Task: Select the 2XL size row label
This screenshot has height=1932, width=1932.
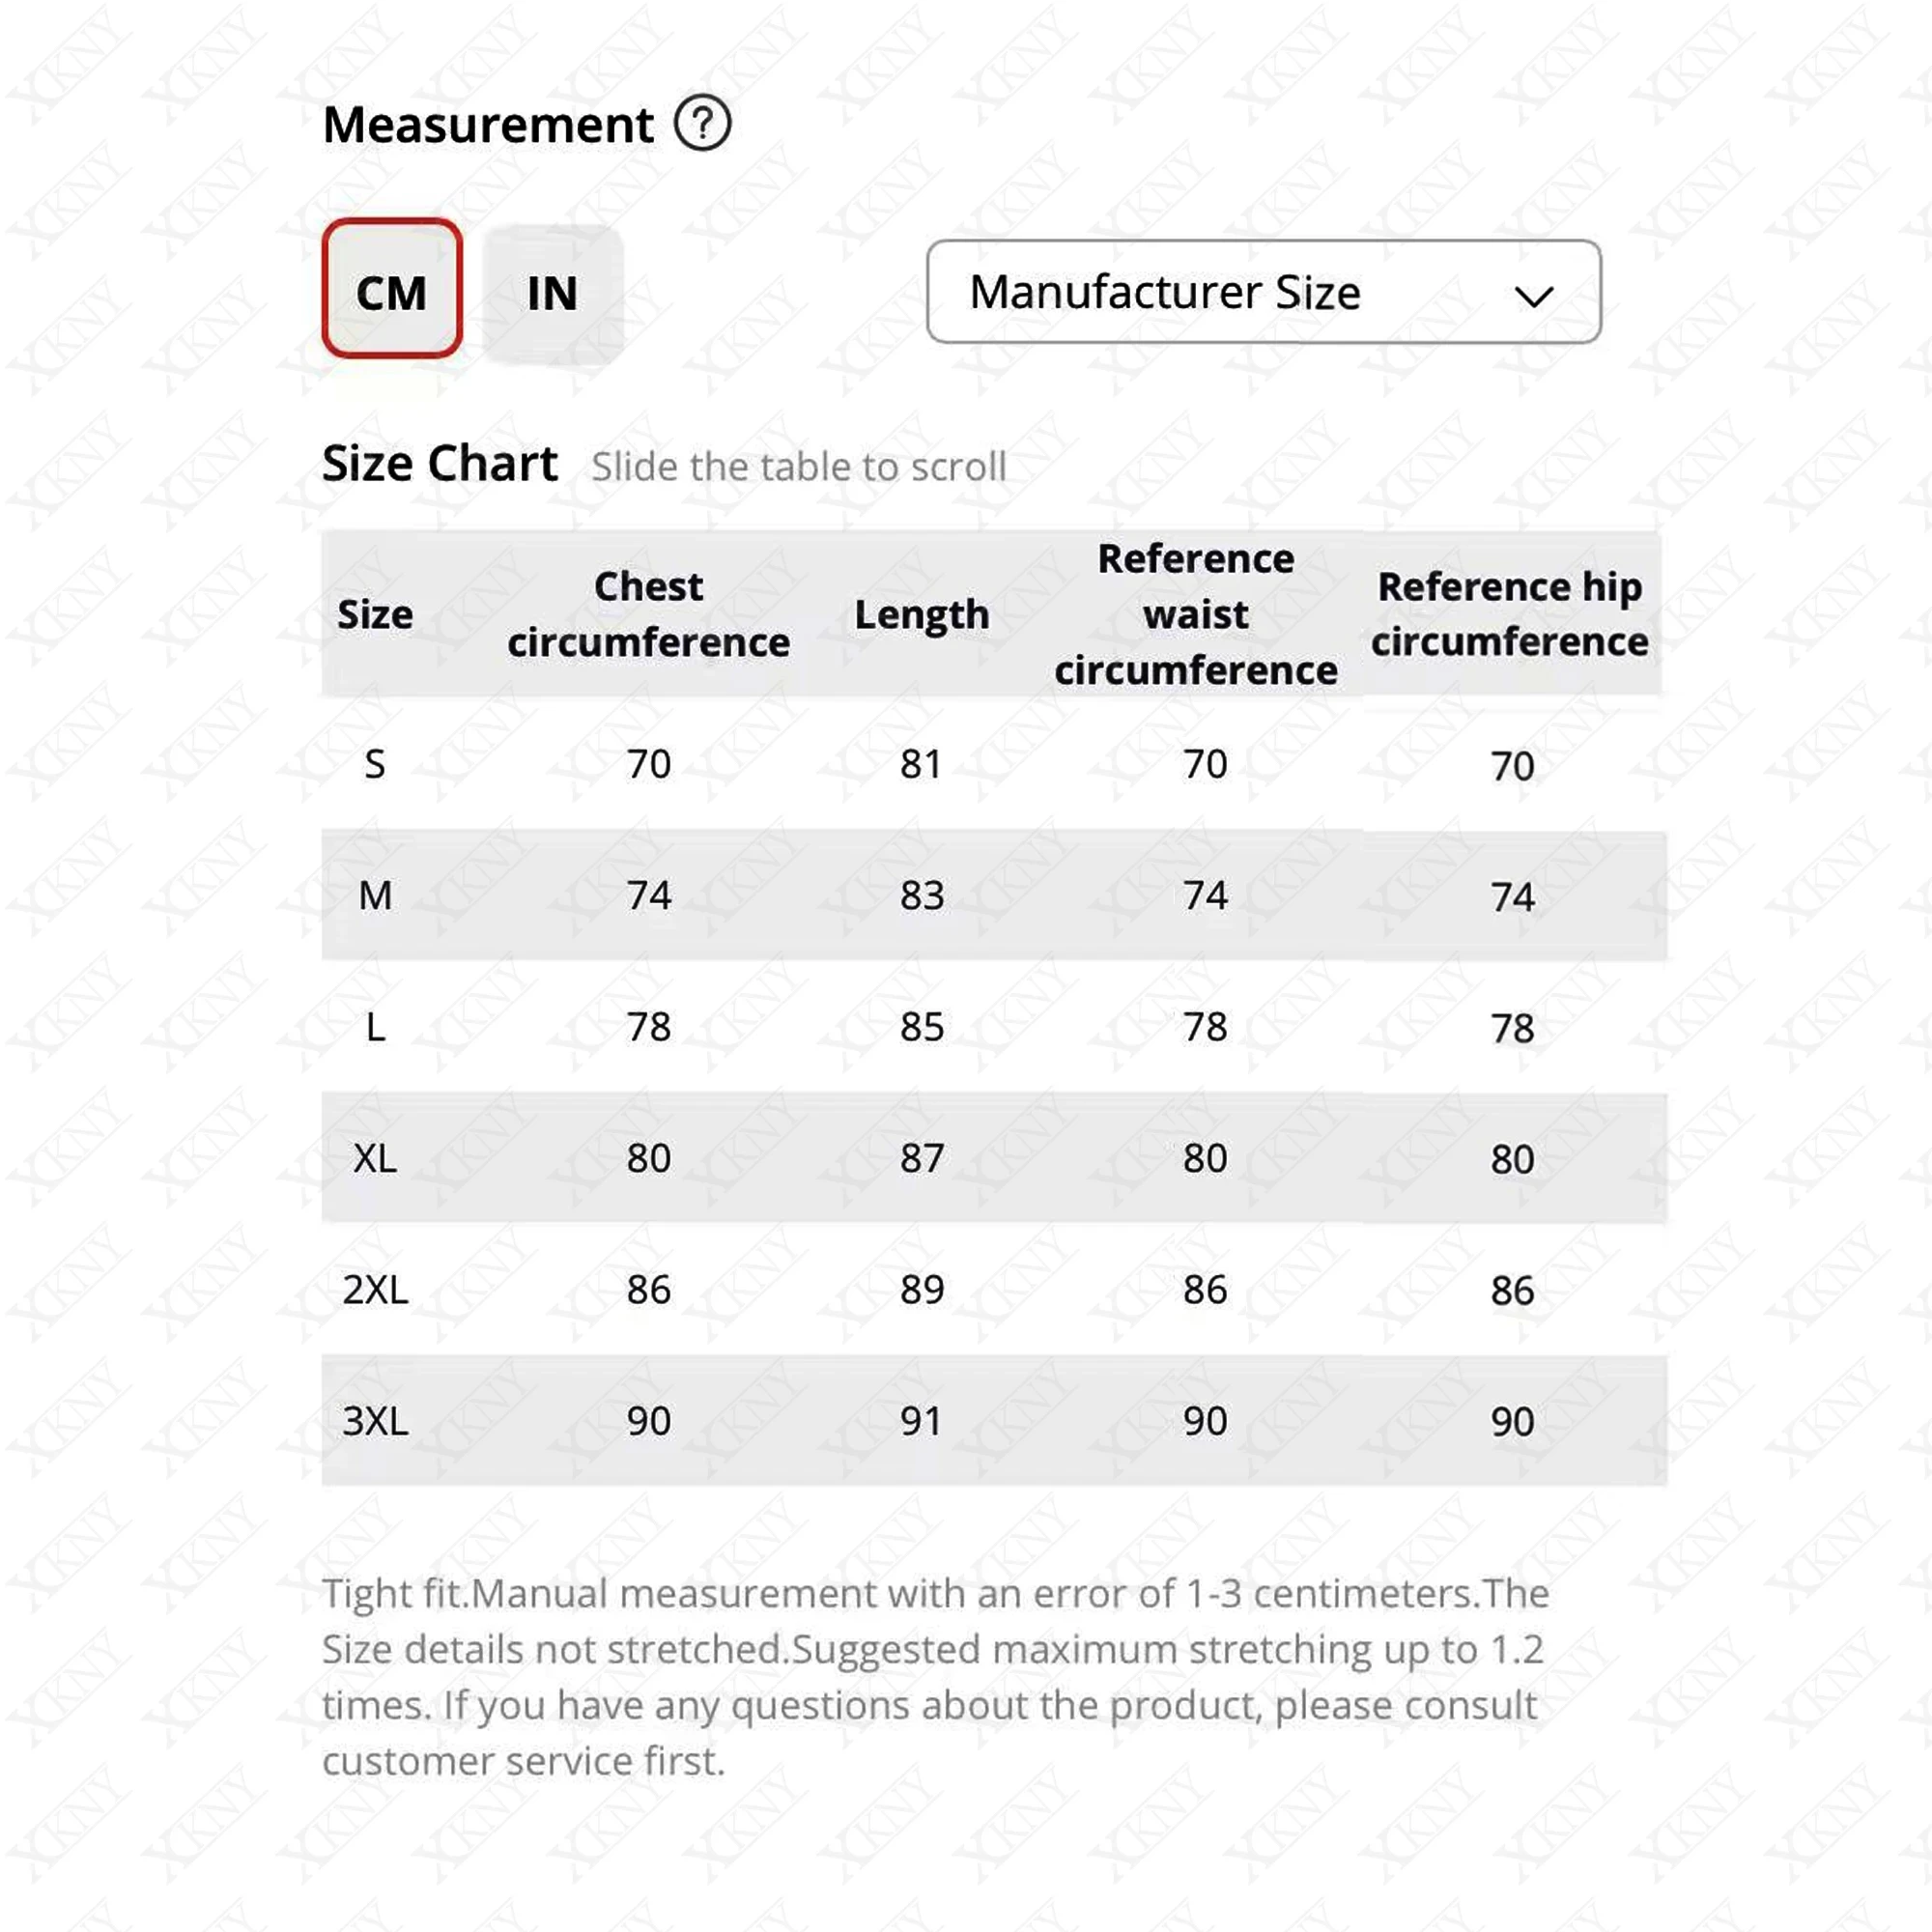Action: (375, 1290)
